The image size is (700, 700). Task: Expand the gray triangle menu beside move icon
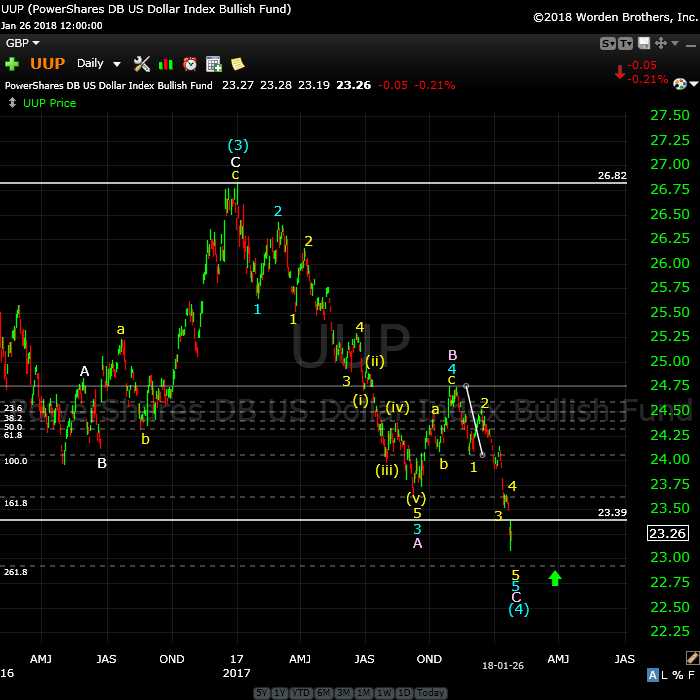pos(675,43)
